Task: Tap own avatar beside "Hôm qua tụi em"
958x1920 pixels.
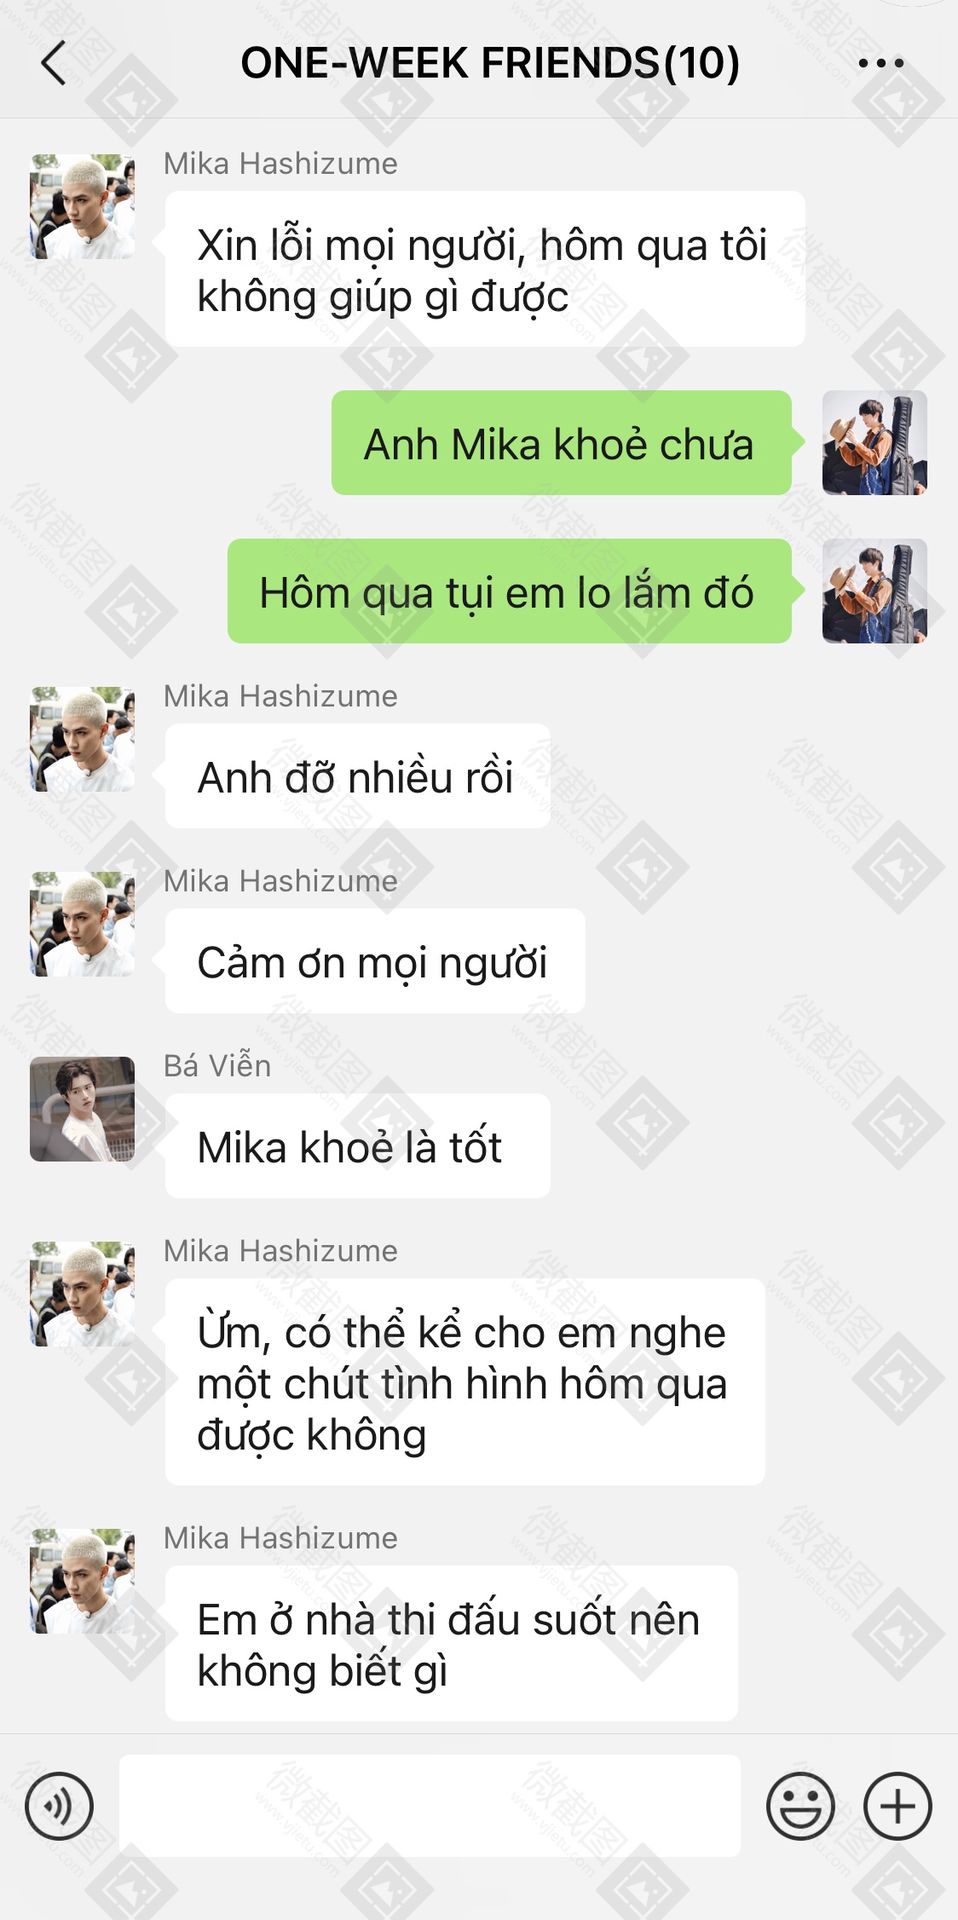Action: pos(874,591)
